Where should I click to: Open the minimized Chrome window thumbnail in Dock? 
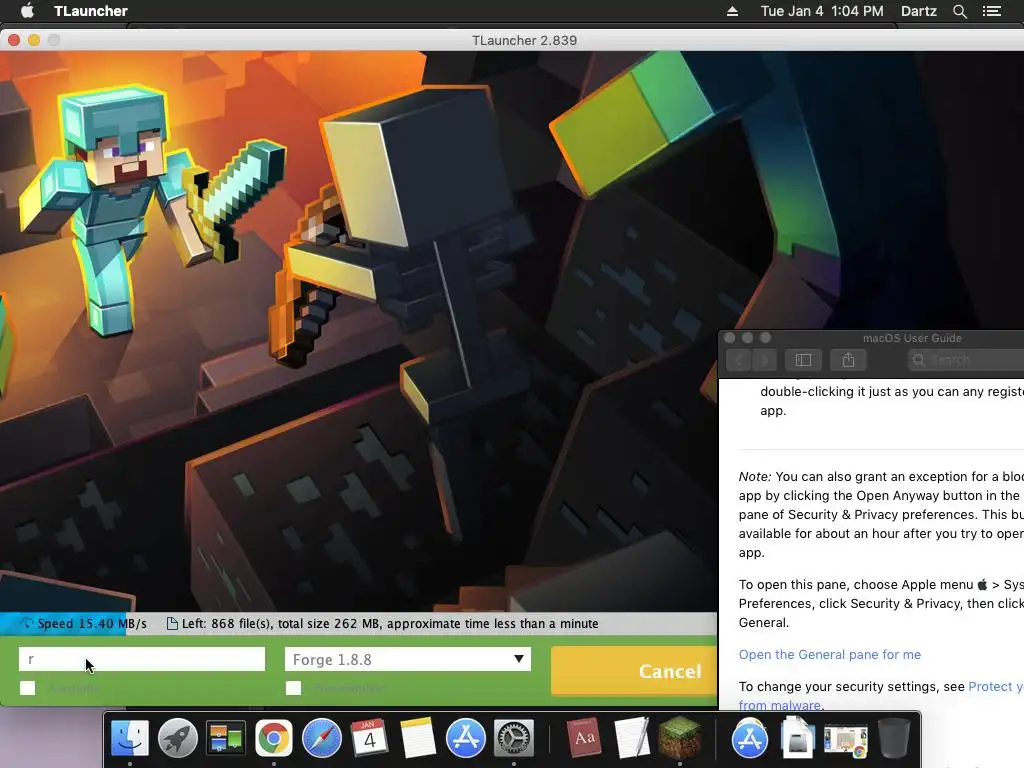(x=846, y=741)
